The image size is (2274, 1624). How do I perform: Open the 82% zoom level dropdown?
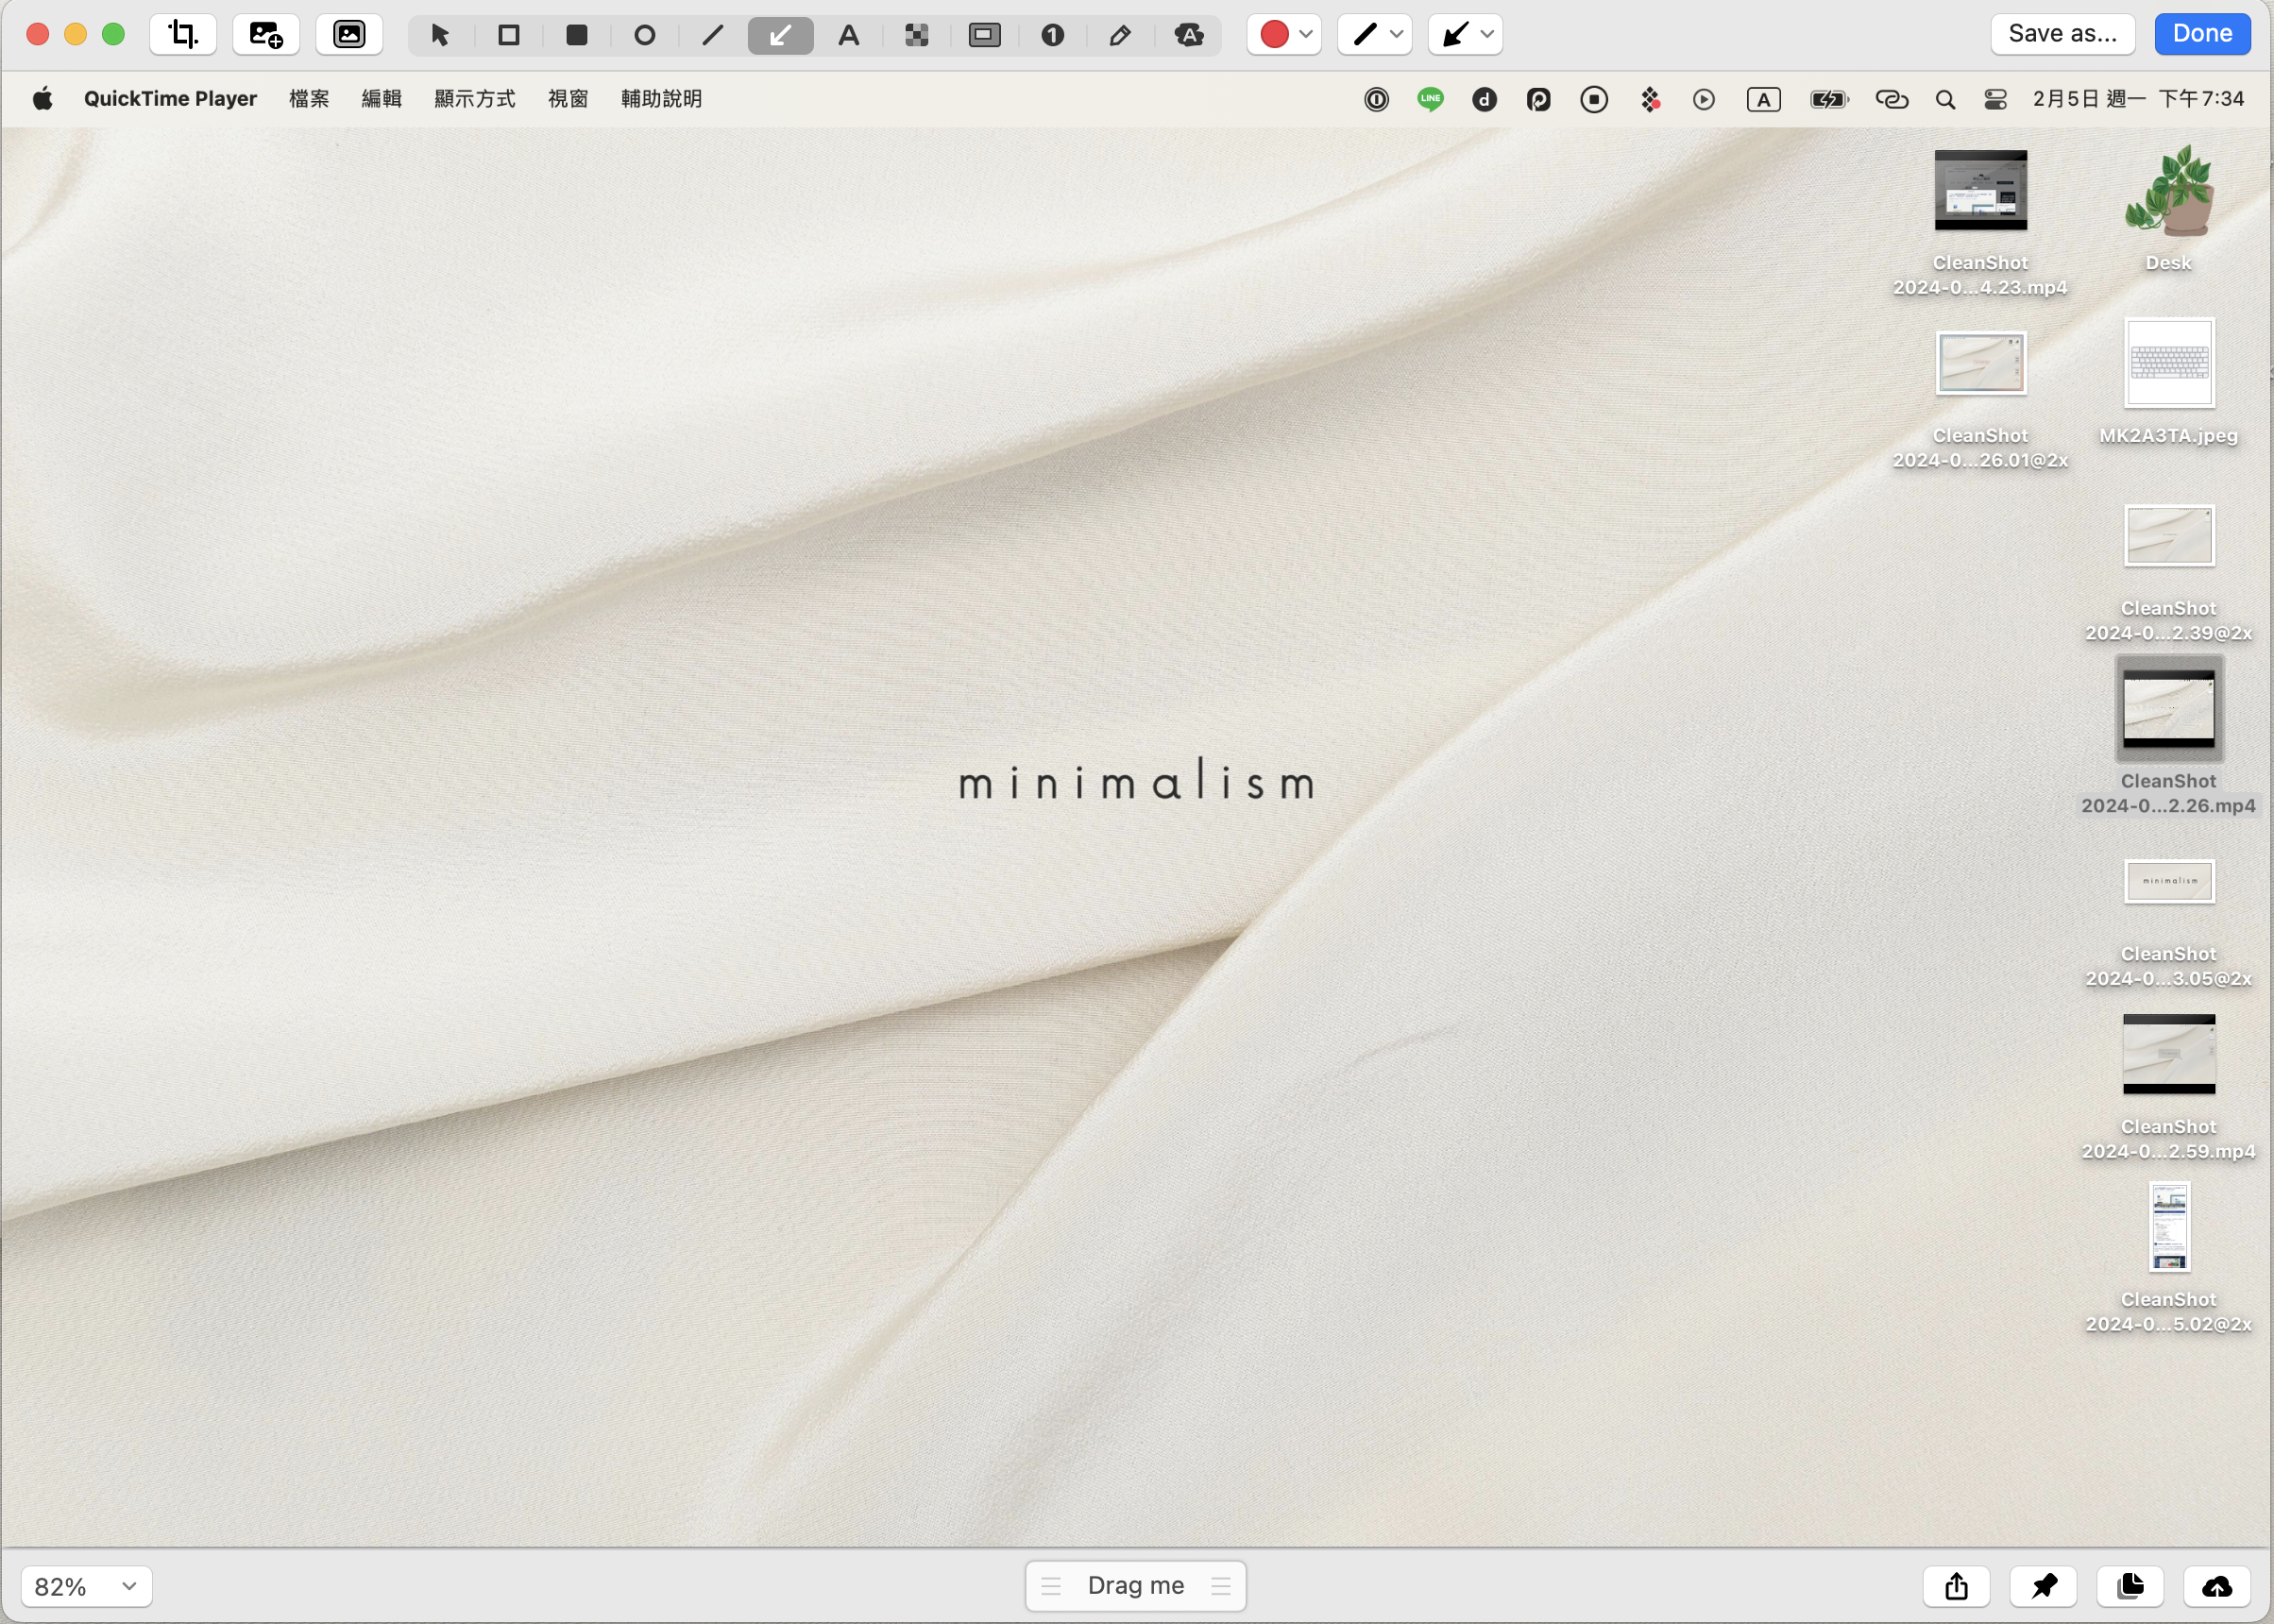[86, 1586]
